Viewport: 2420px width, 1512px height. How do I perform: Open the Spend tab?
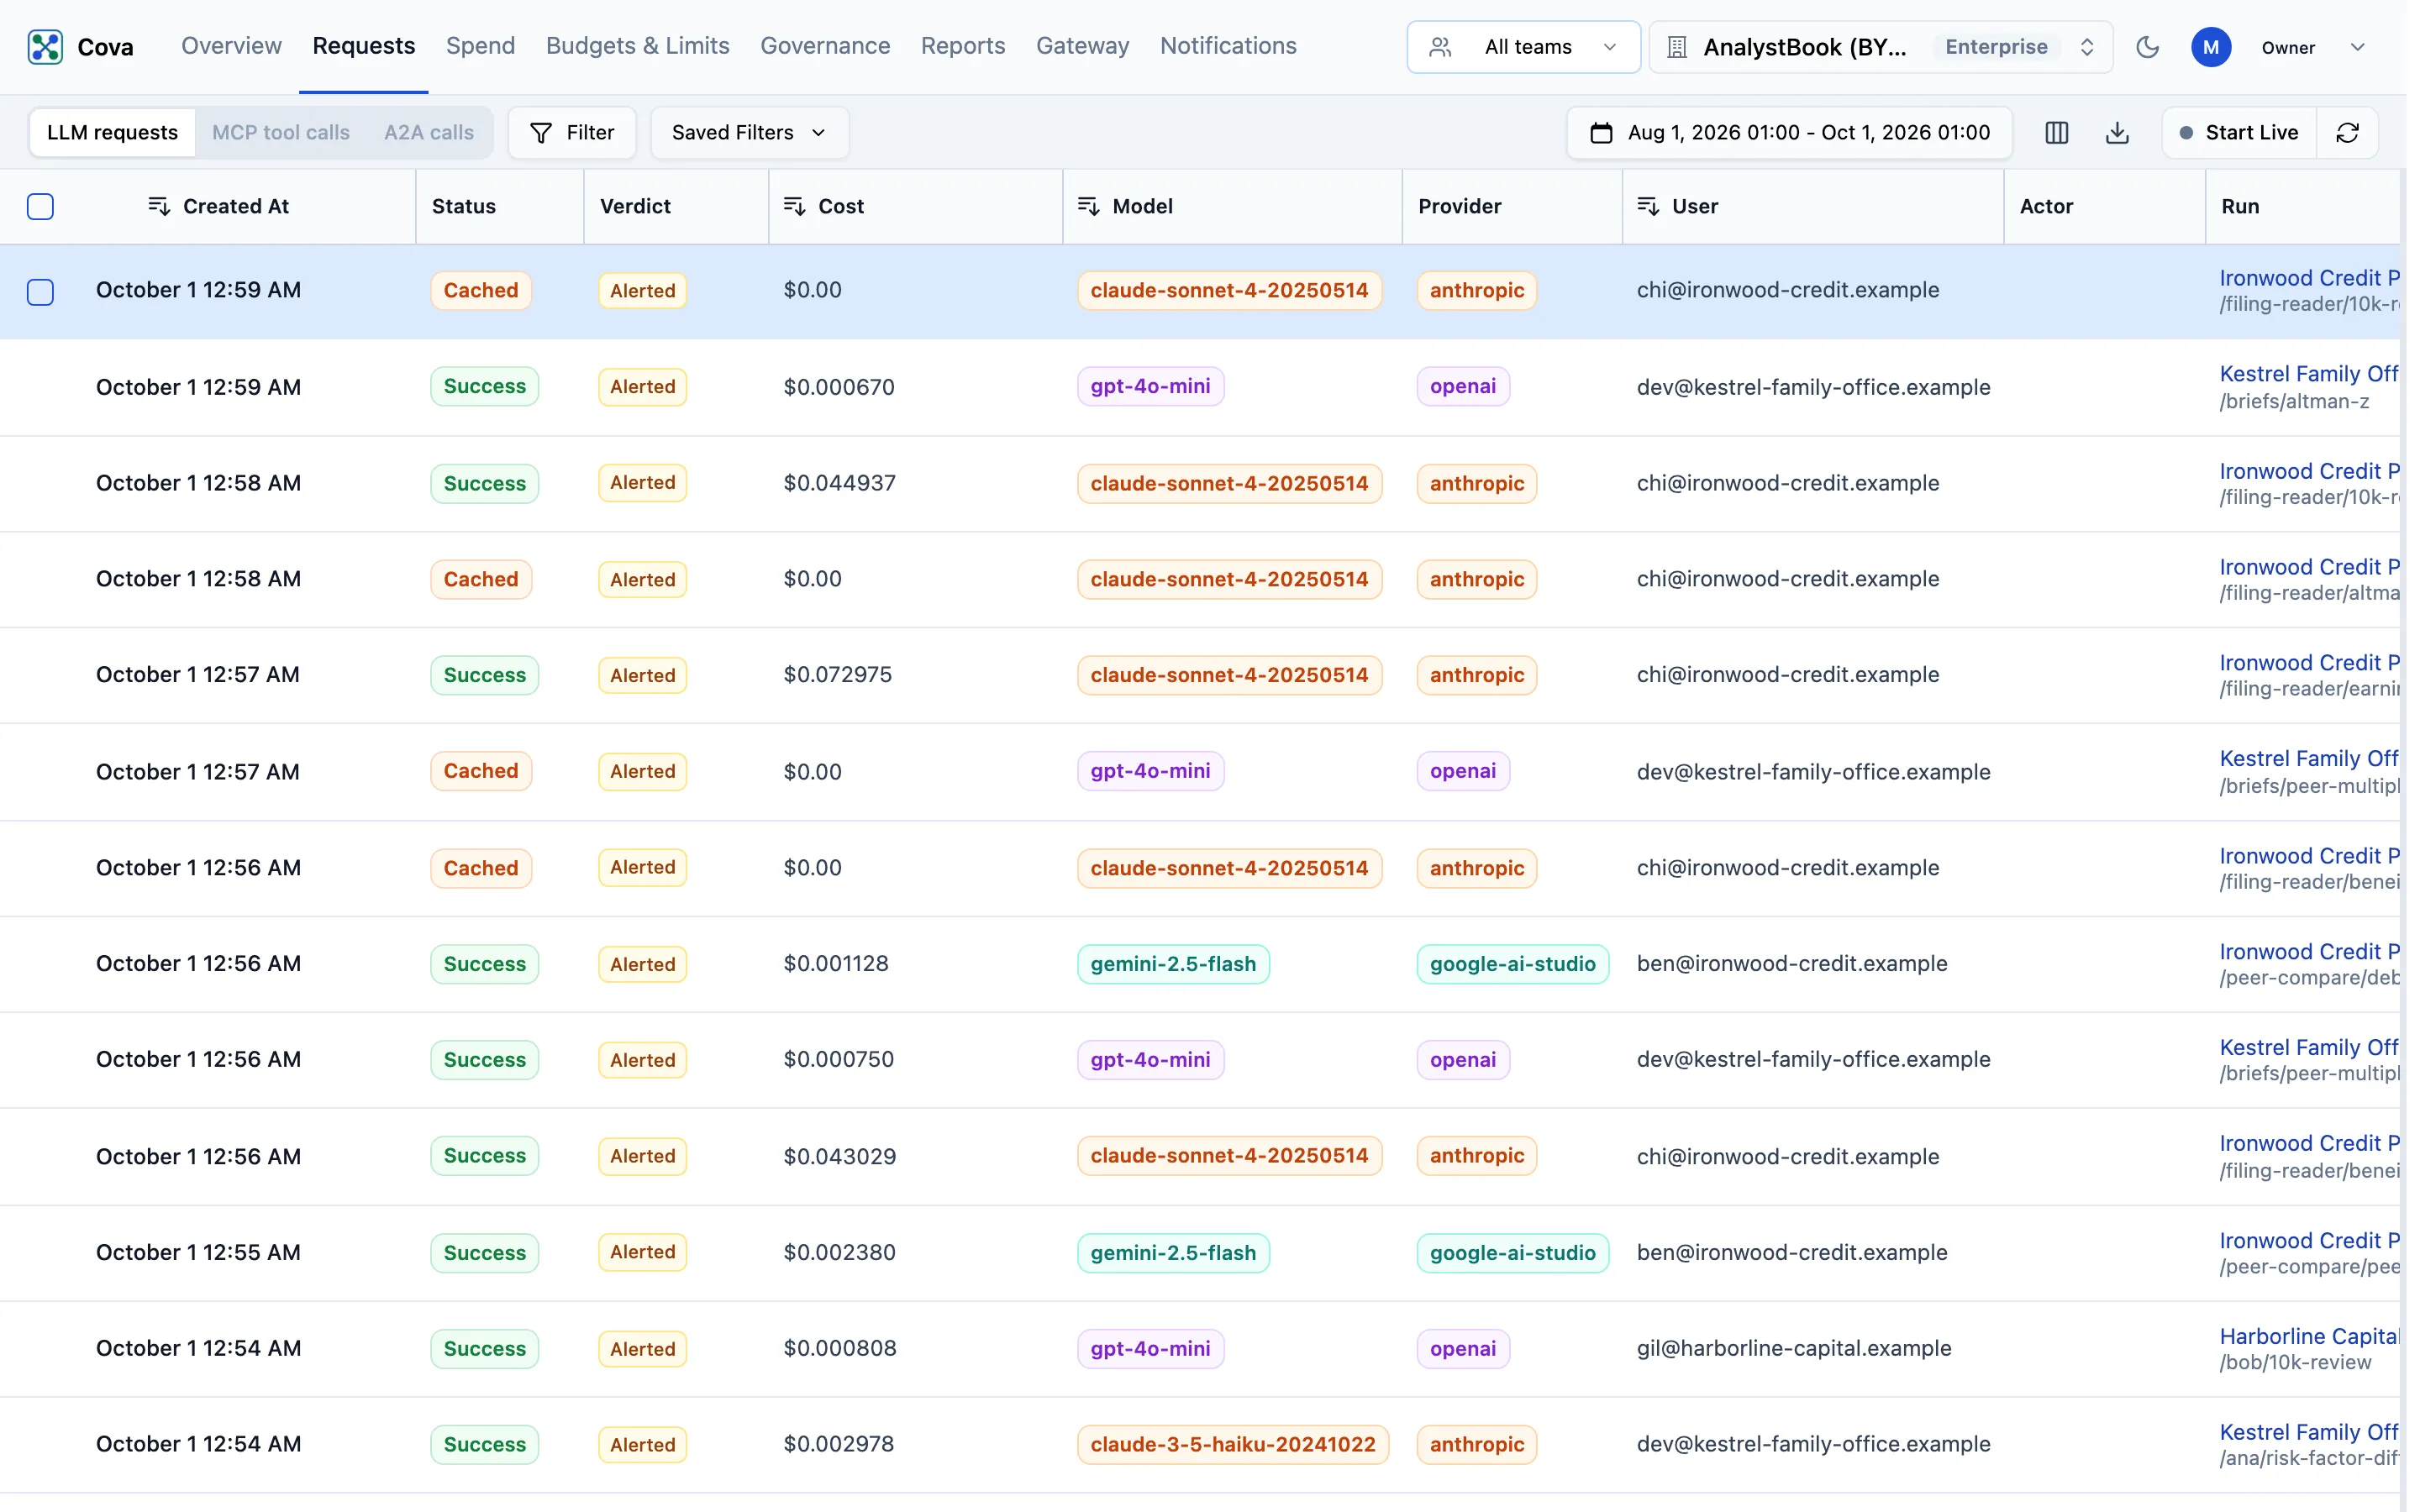tap(480, 46)
